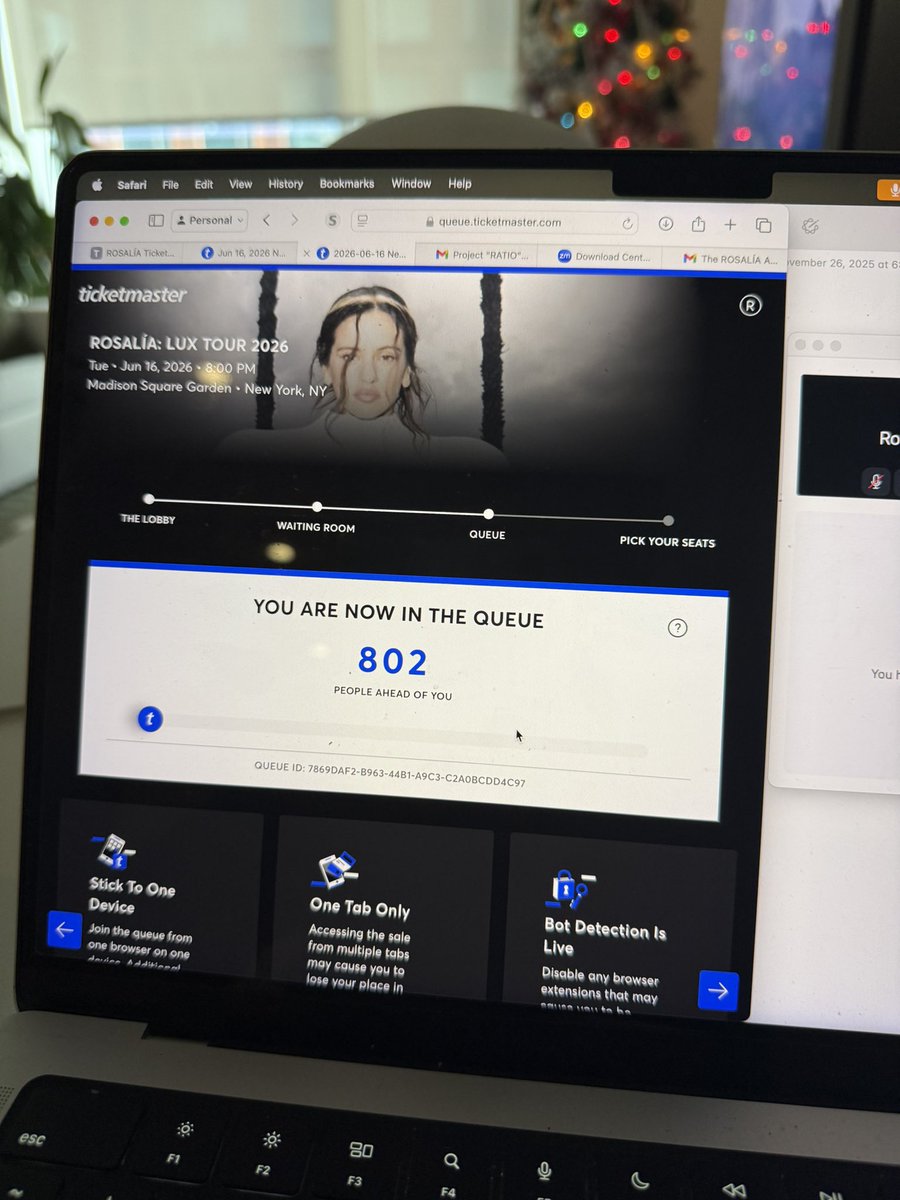The height and width of the screenshot is (1200, 900).
Task: Open the Share icon in Safari toolbar
Action: (699, 224)
